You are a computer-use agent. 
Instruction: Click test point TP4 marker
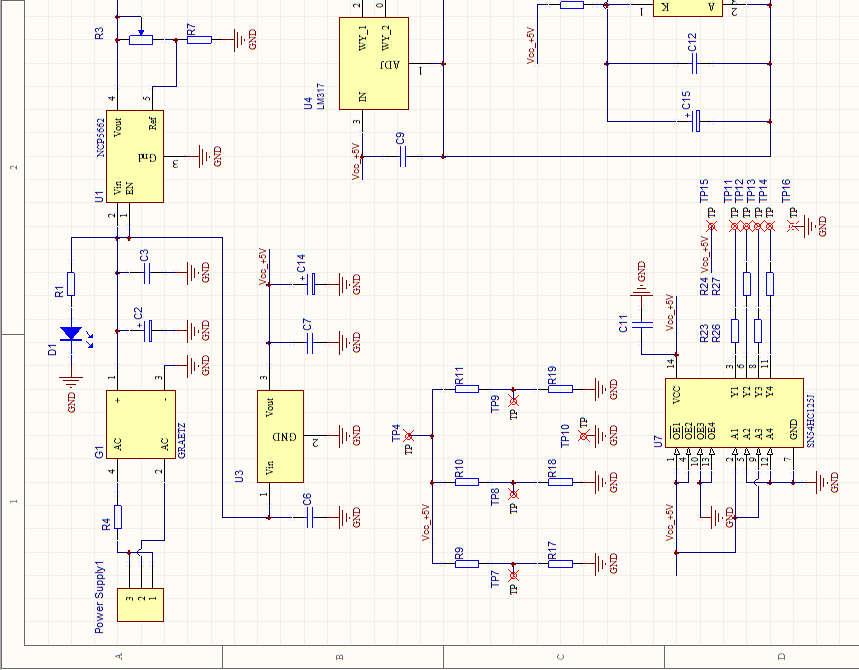[409, 436]
